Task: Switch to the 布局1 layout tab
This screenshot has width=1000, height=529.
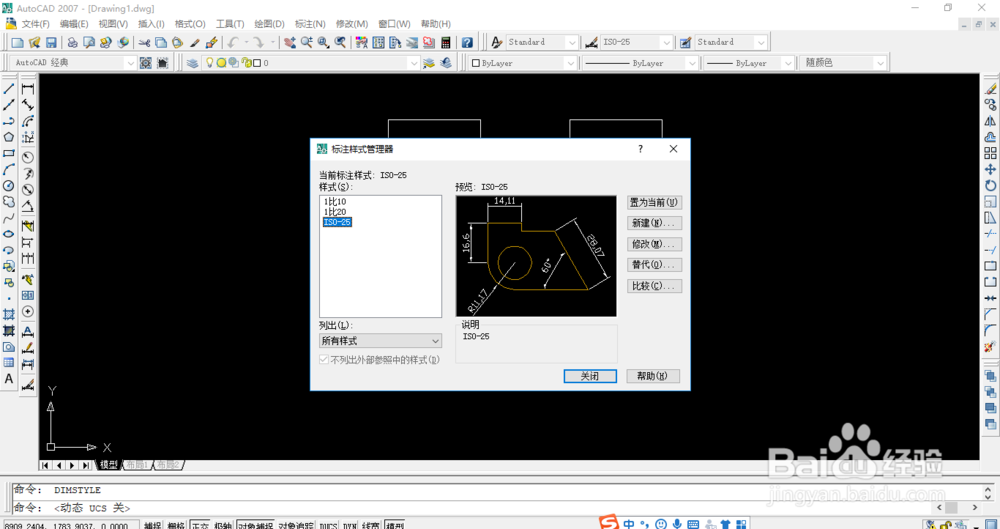Action: pyautogui.click(x=137, y=465)
